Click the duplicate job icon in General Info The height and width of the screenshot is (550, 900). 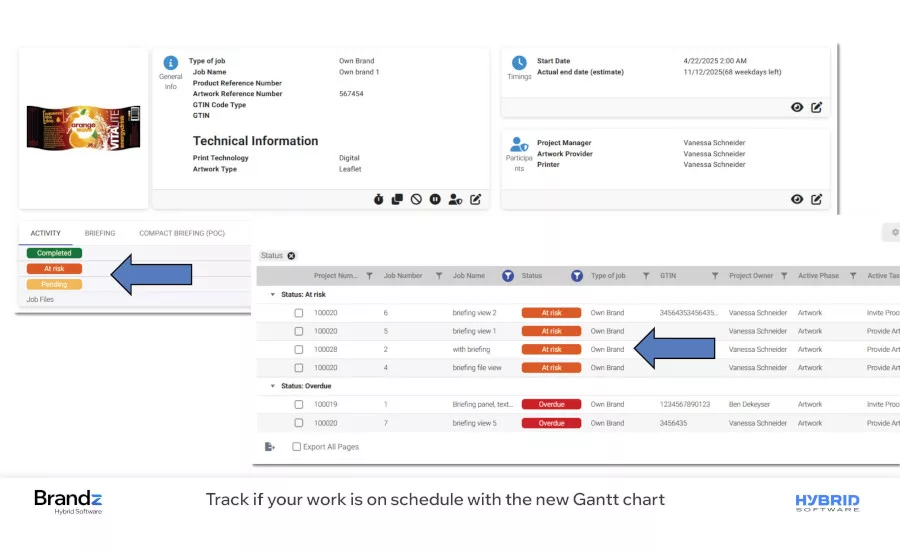(x=397, y=199)
